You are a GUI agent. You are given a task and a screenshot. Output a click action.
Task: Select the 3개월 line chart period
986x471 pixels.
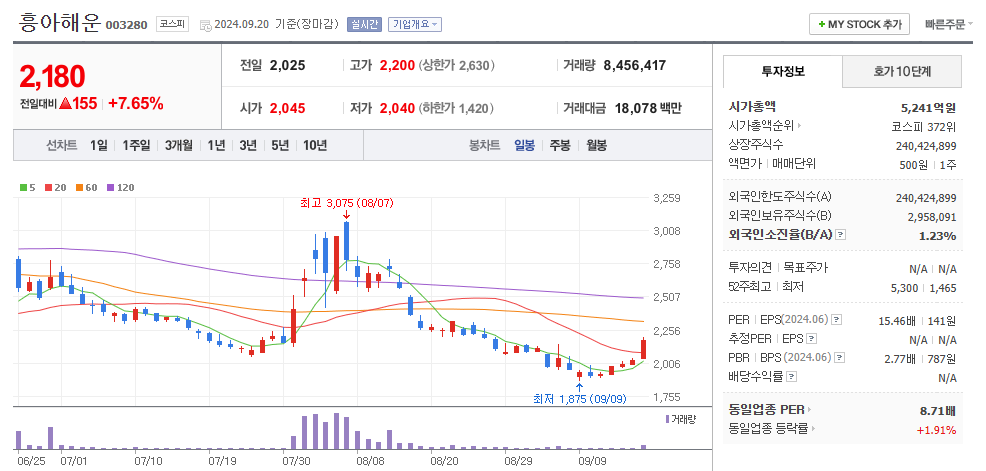click(179, 145)
